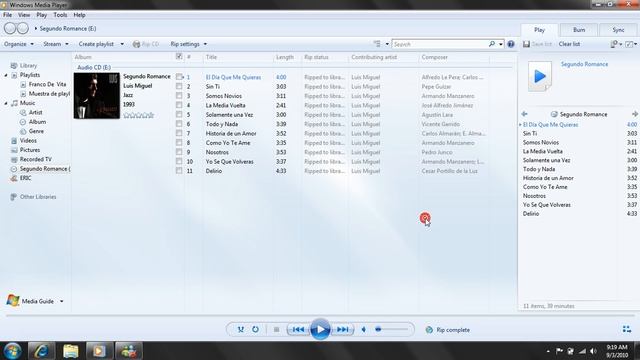Click the Segundo Romance album cover art
The height and width of the screenshot is (360, 640).
click(97, 96)
